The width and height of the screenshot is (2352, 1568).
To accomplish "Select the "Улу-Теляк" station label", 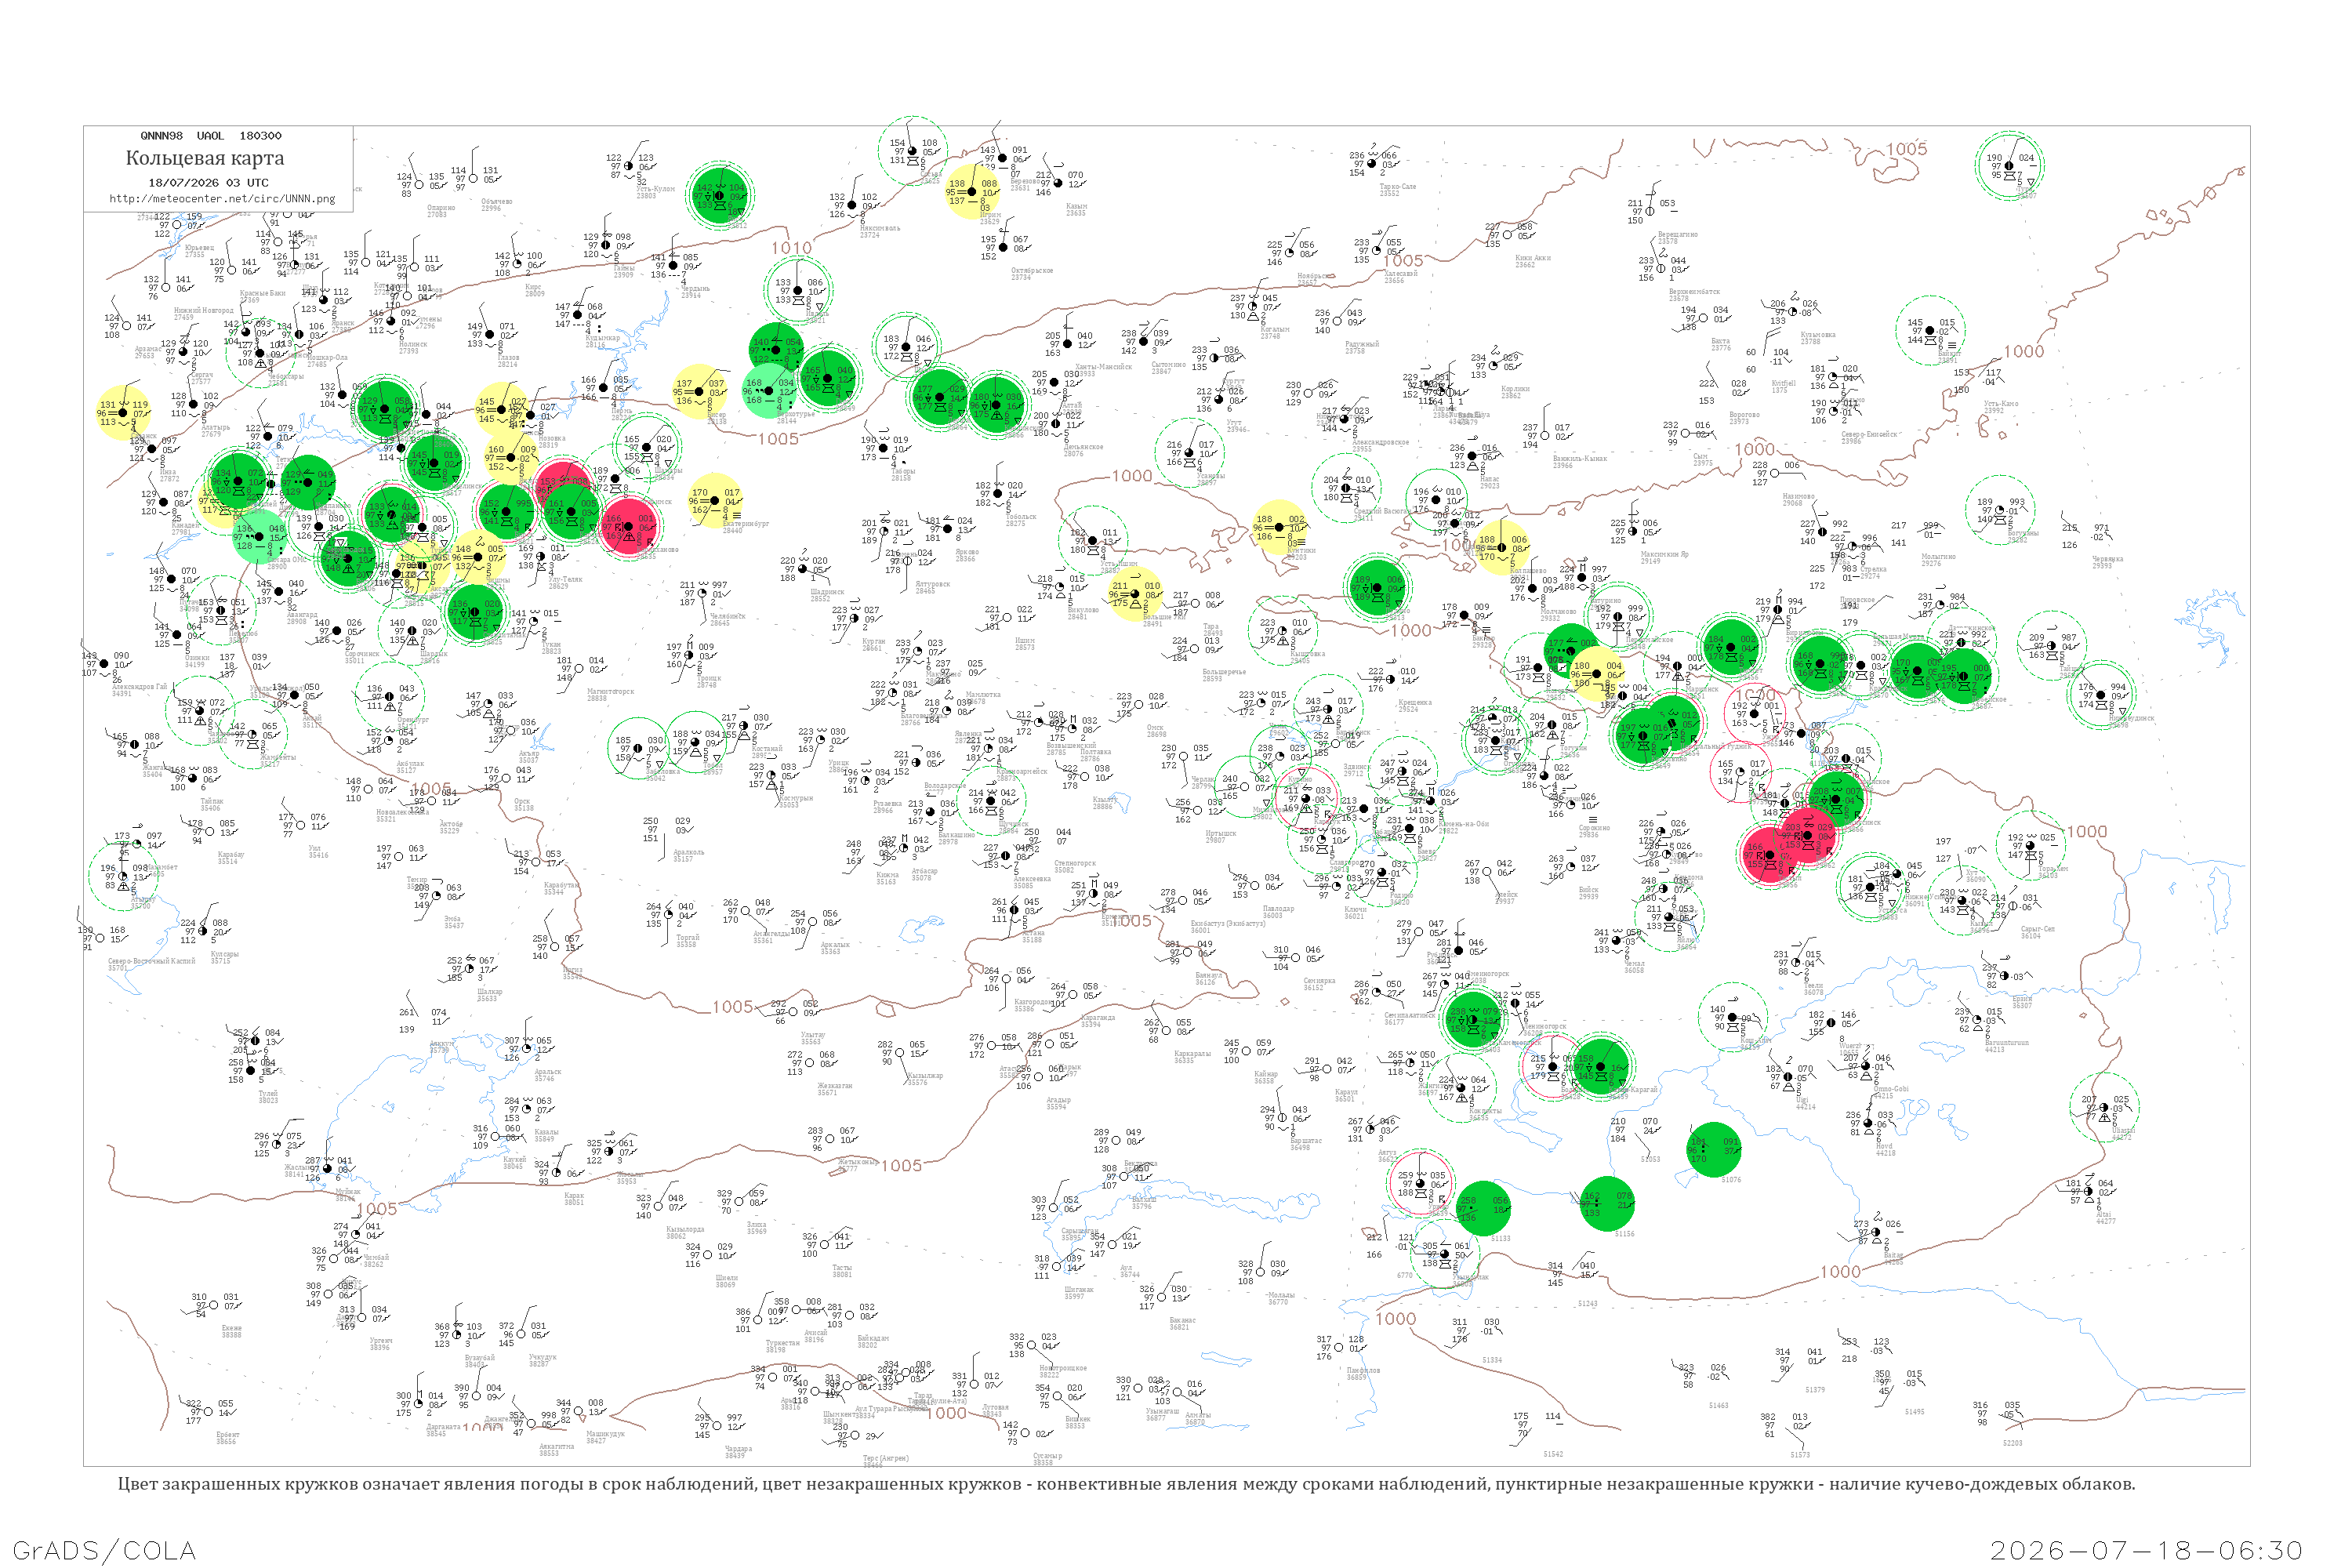I will pos(565,580).
